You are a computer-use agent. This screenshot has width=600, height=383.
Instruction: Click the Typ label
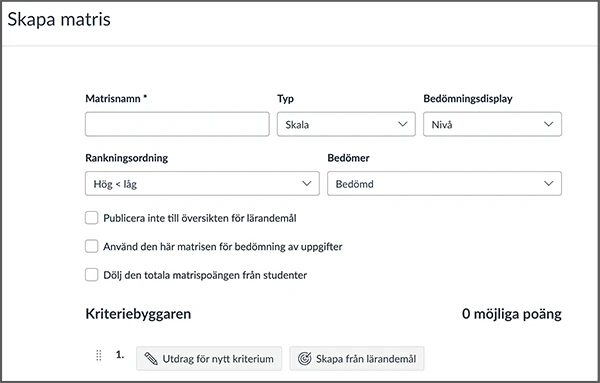pos(285,99)
